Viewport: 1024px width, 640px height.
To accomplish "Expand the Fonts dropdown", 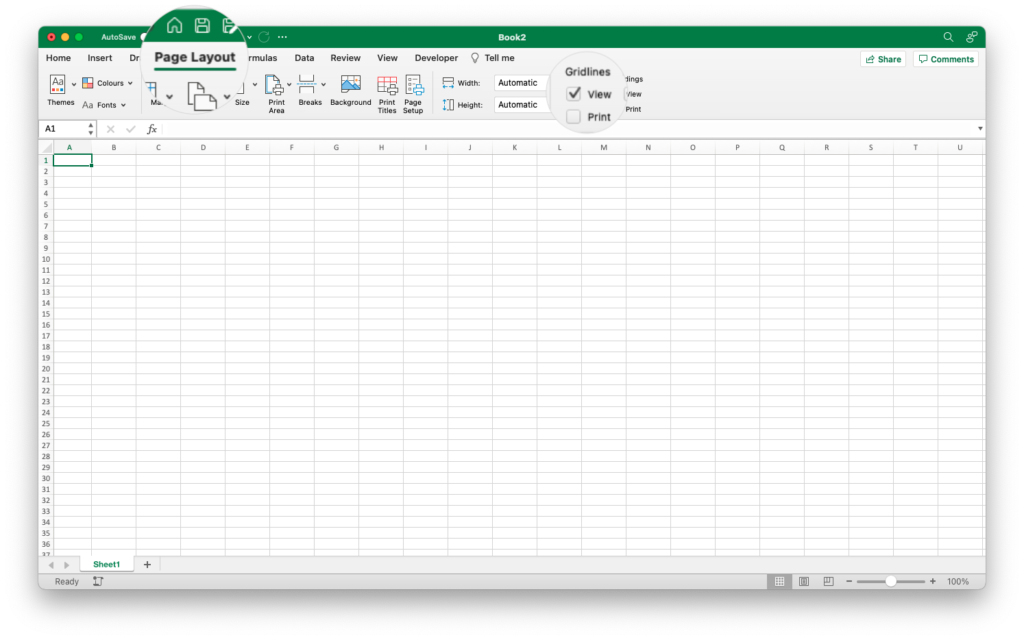I will (105, 105).
